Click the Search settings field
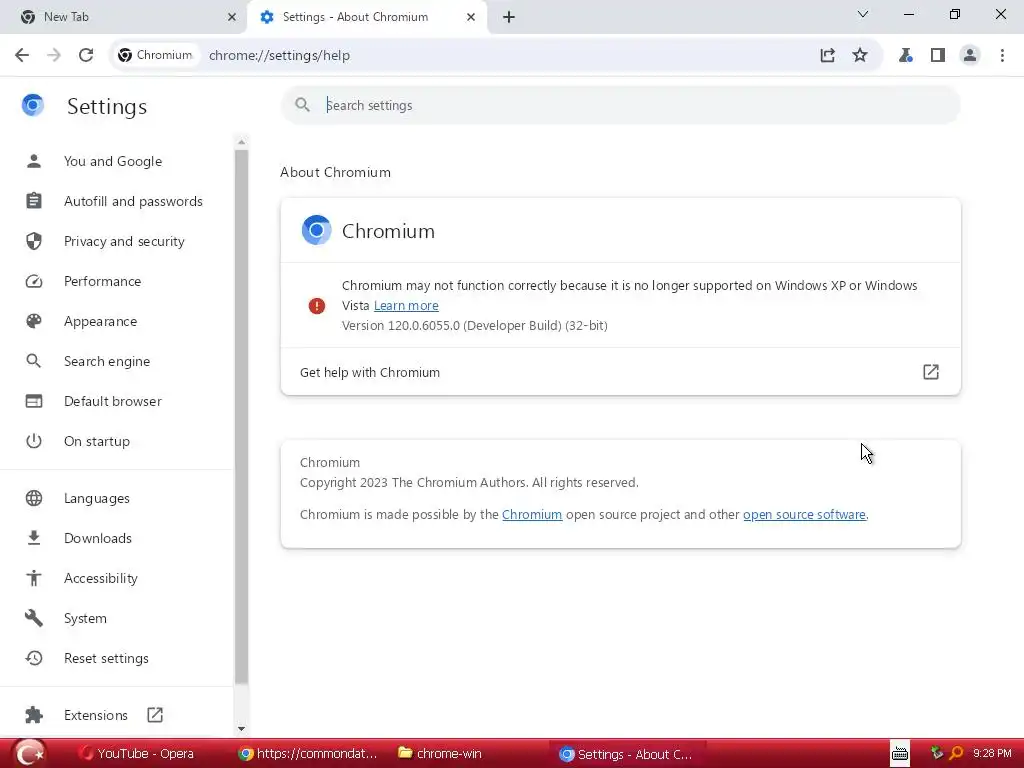This screenshot has width=1024, height=768. pyautogui.click(x=620, y=105)
